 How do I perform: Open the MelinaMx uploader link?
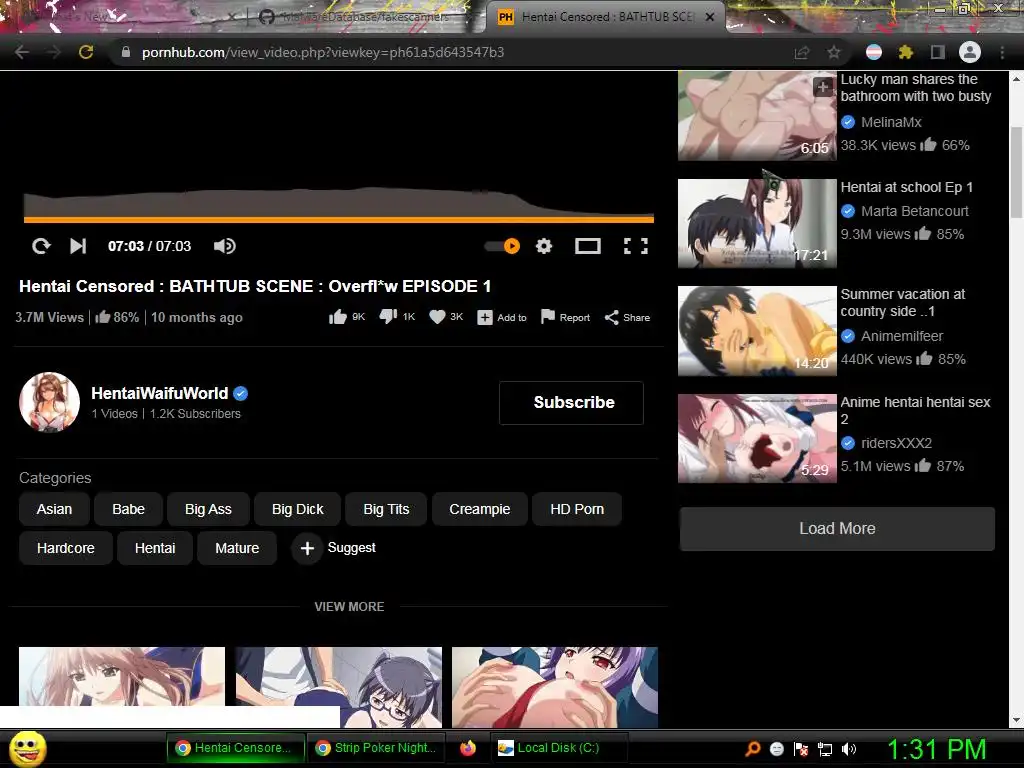[891, 122]
